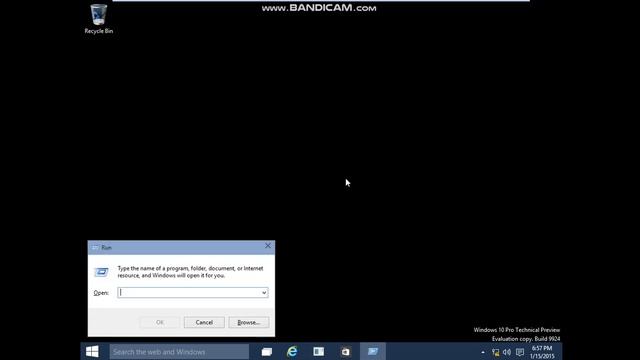The width and height of the screenshot is (640, 360).
Task: Select the Run app taskbar button
Action: point(373,351)
